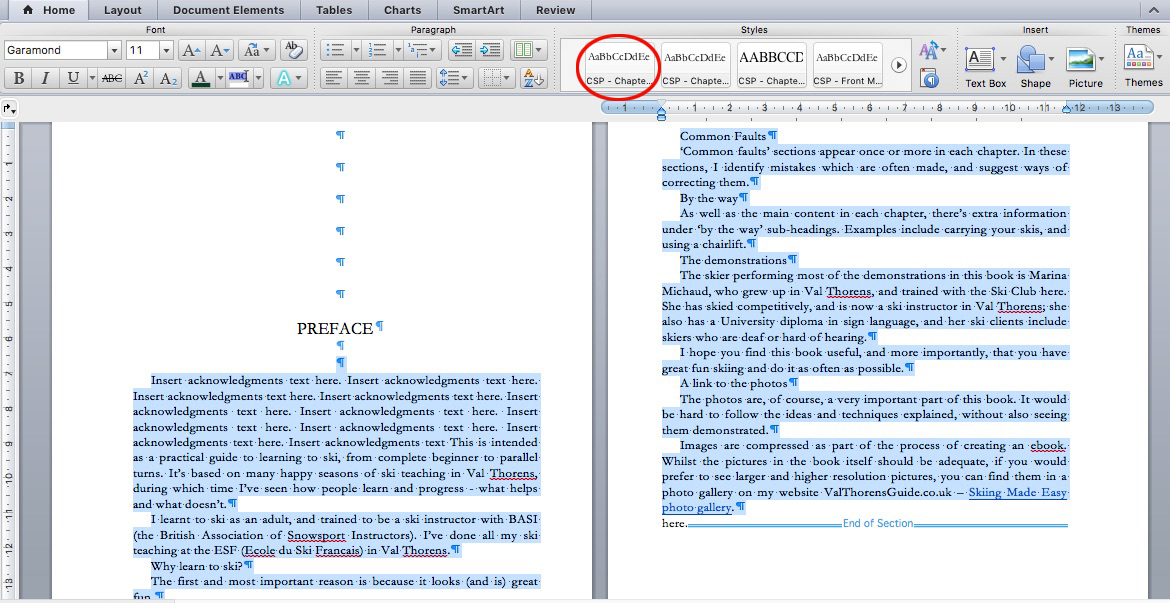1170x603 pixels.
Task: Insert a Picture from ribbon
Action: pos(1085,65)
